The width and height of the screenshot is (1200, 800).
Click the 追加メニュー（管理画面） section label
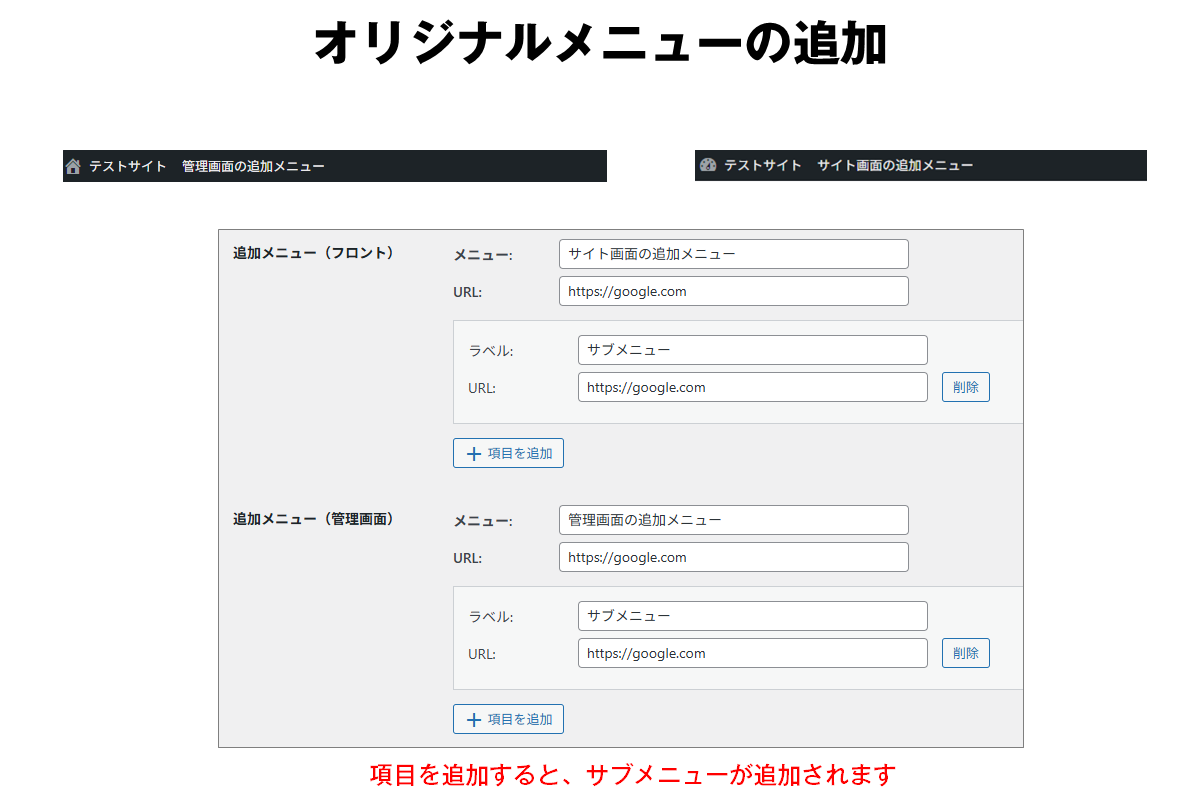(x=314, y=519)
